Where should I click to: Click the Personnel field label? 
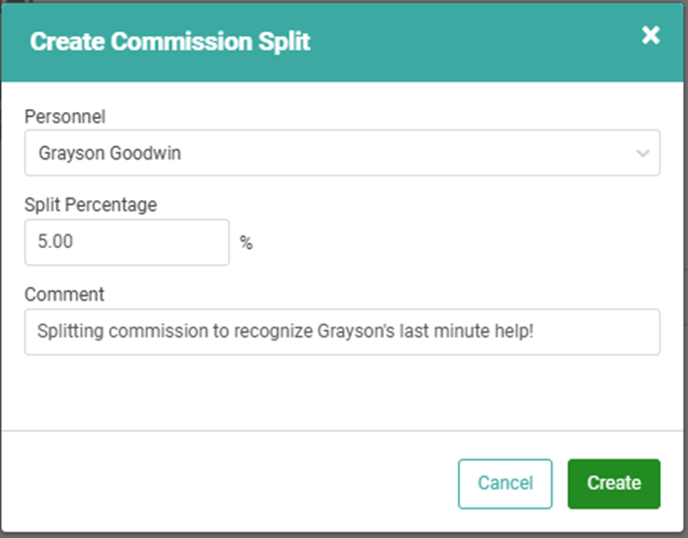pyautogui.click(x=65, y=117)
